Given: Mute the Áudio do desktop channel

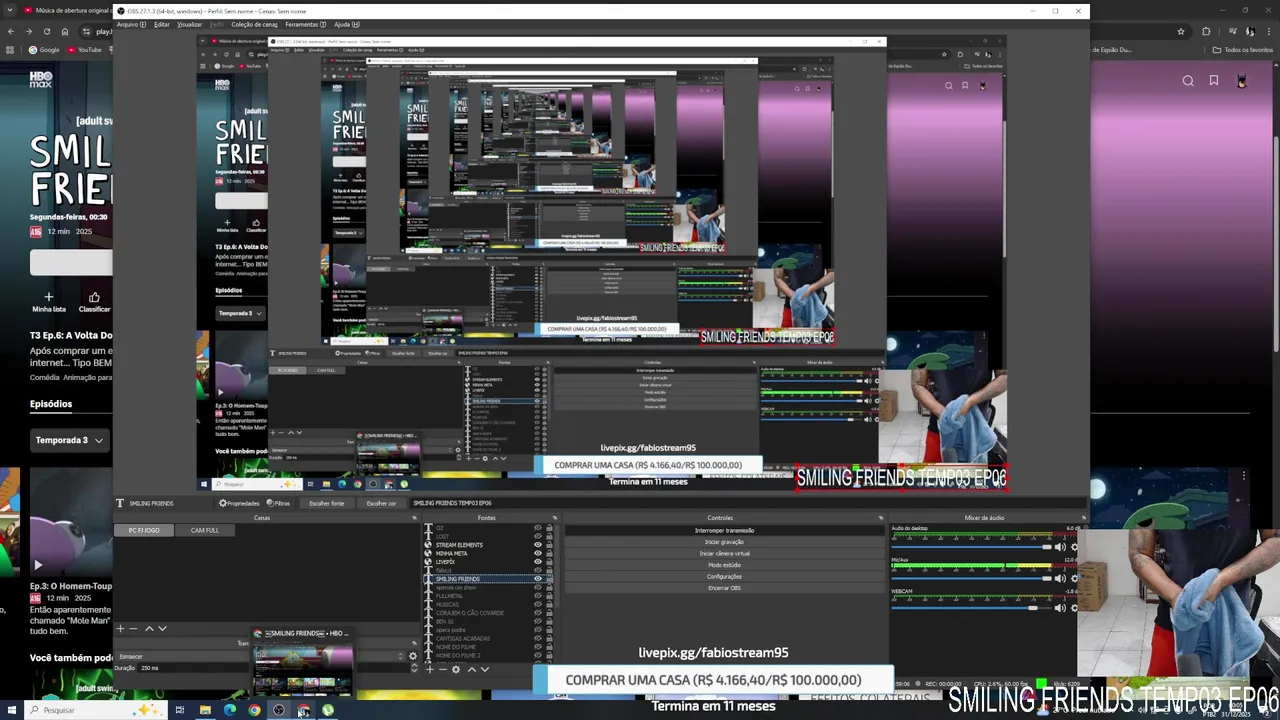Looking at the screenshot, I should (x=1060, y=547).
